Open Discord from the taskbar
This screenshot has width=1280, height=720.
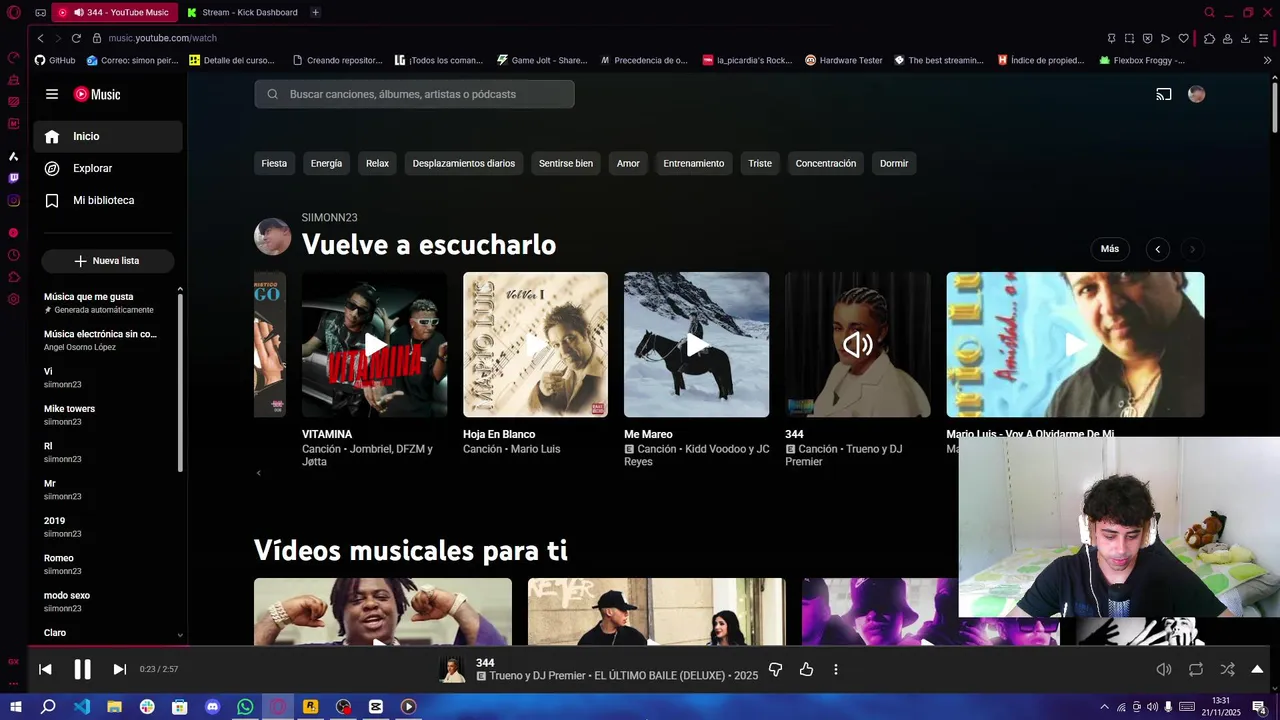click(212, 707)
